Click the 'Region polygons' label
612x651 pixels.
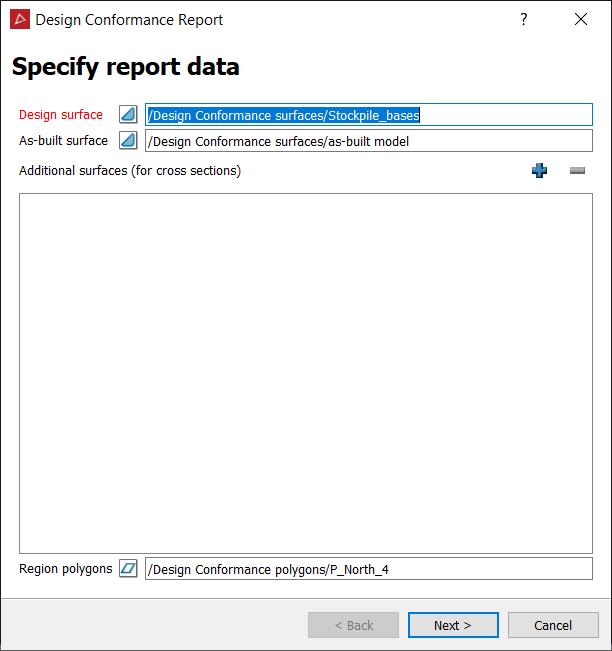tap(66, 569)
